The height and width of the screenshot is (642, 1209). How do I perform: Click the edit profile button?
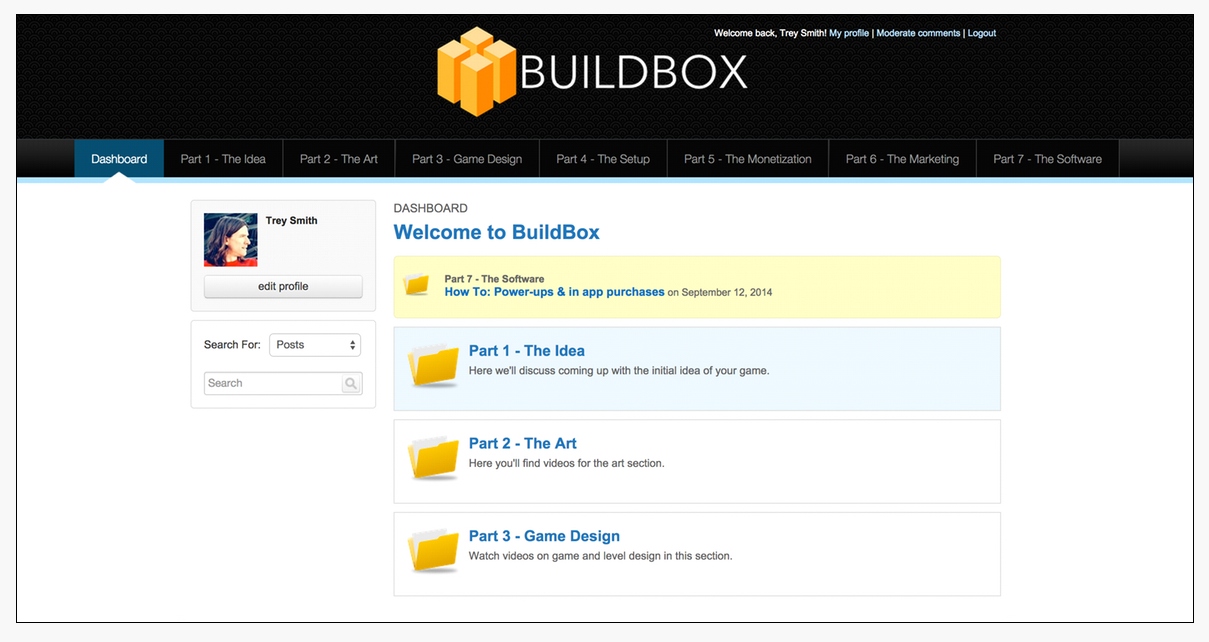click(283, 287)
